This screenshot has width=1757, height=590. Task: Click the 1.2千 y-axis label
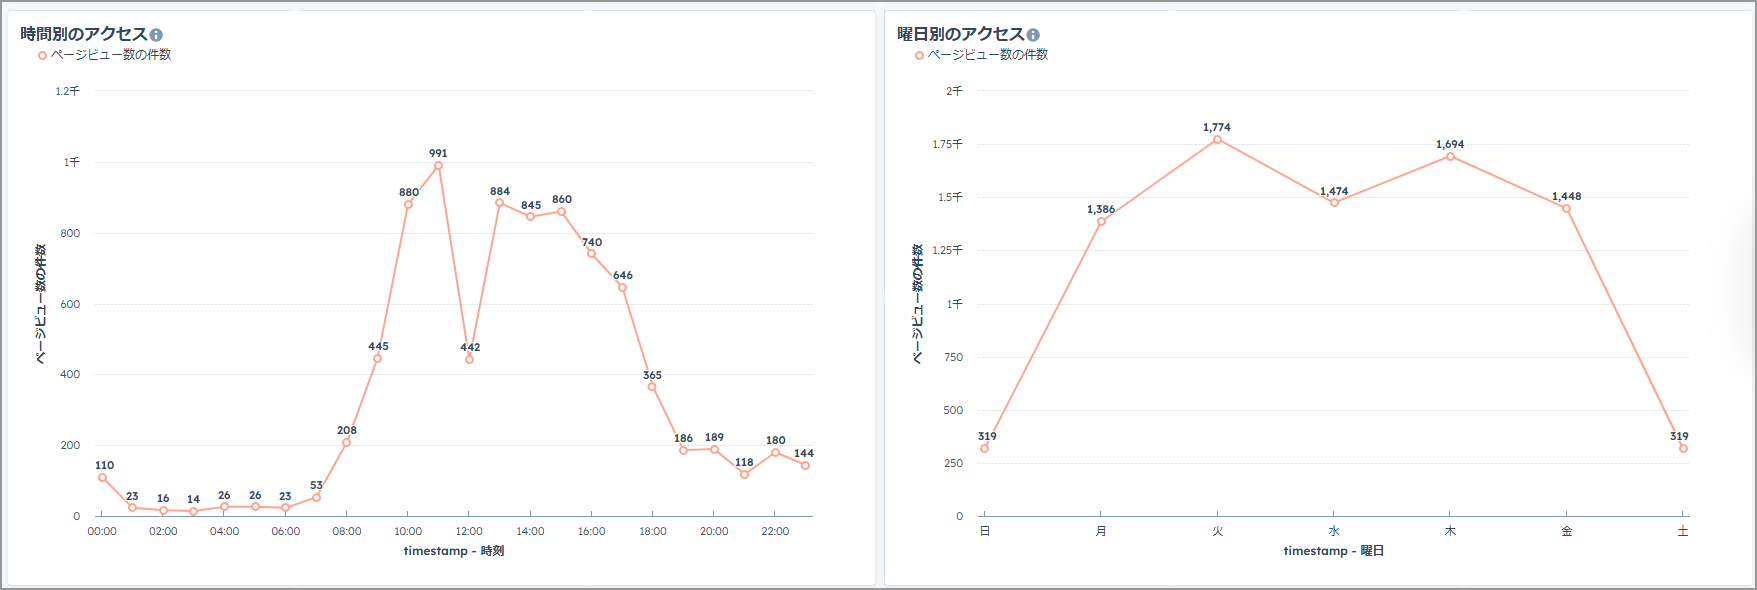pos(67,91)
